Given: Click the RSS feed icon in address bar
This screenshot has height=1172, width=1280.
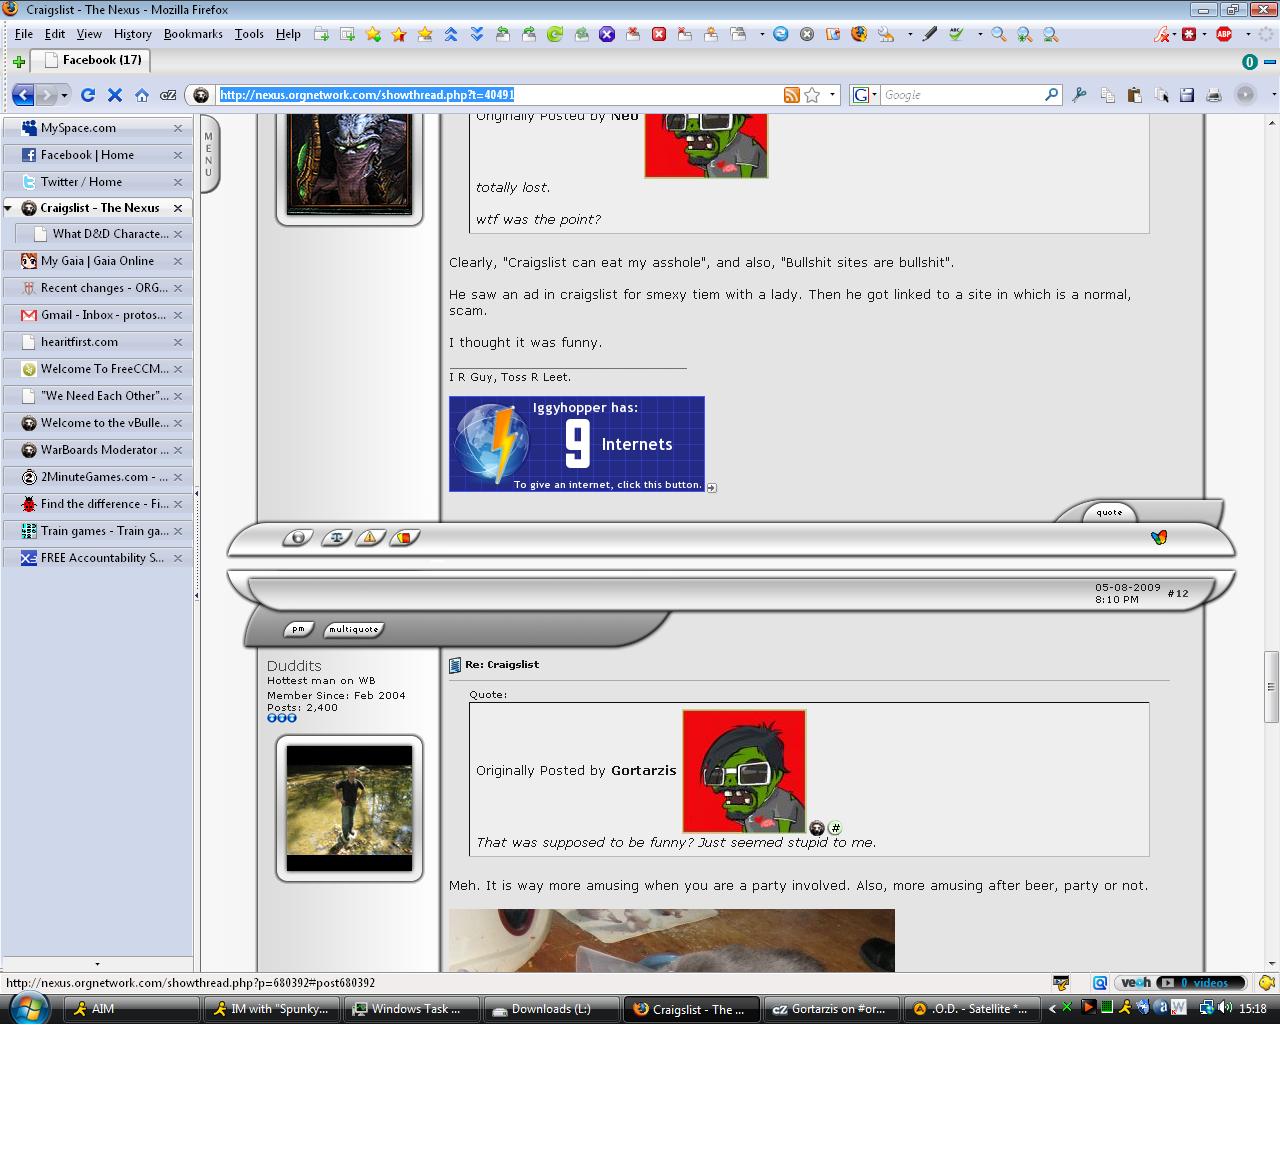Looking at the screenshot, I should [x=791, y=95].
